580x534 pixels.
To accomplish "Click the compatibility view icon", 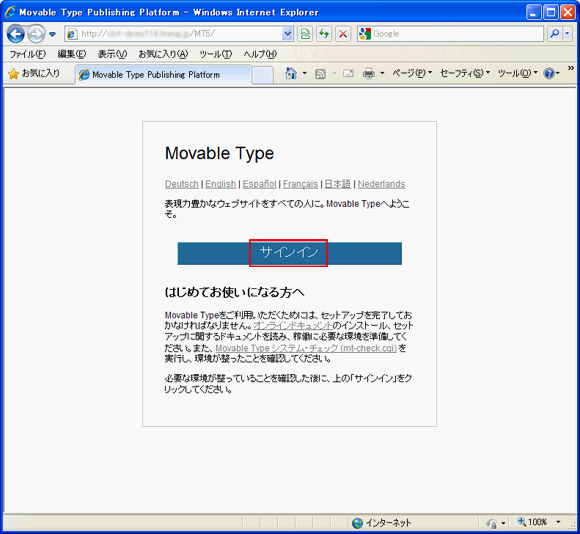I will (305, 34).
